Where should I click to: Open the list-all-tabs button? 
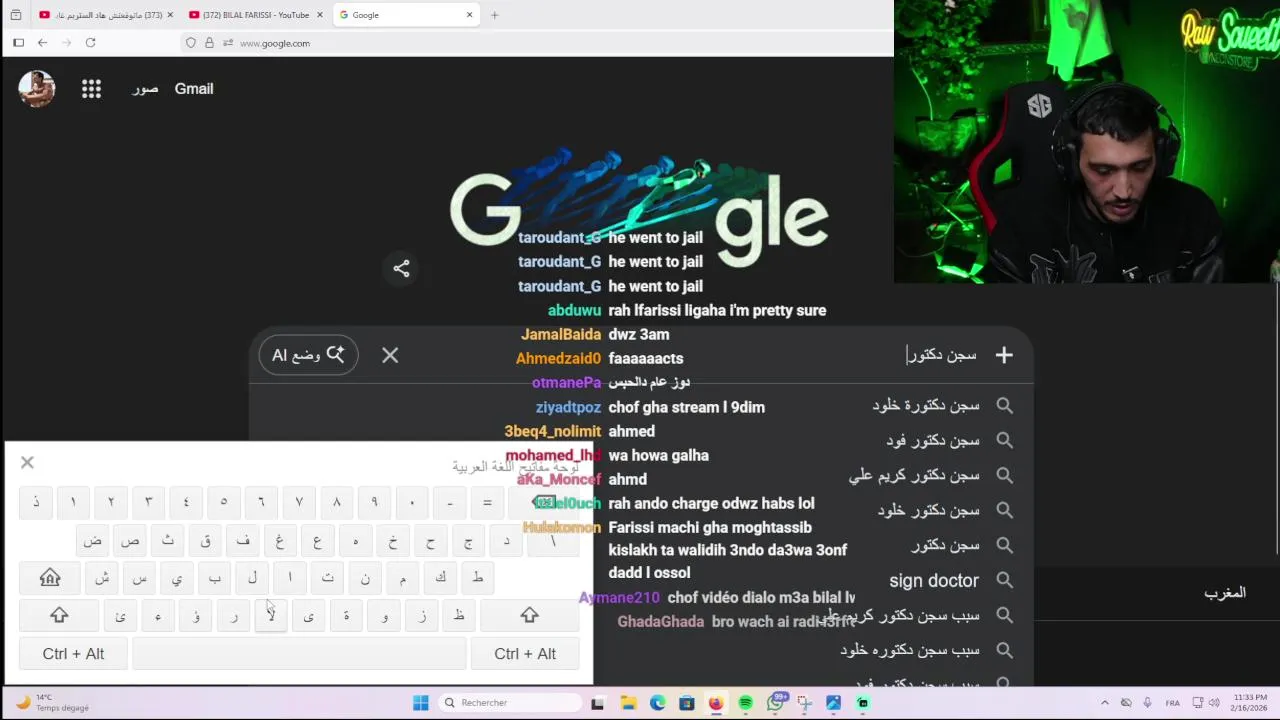pyautogui.click(x=15, y=15)
